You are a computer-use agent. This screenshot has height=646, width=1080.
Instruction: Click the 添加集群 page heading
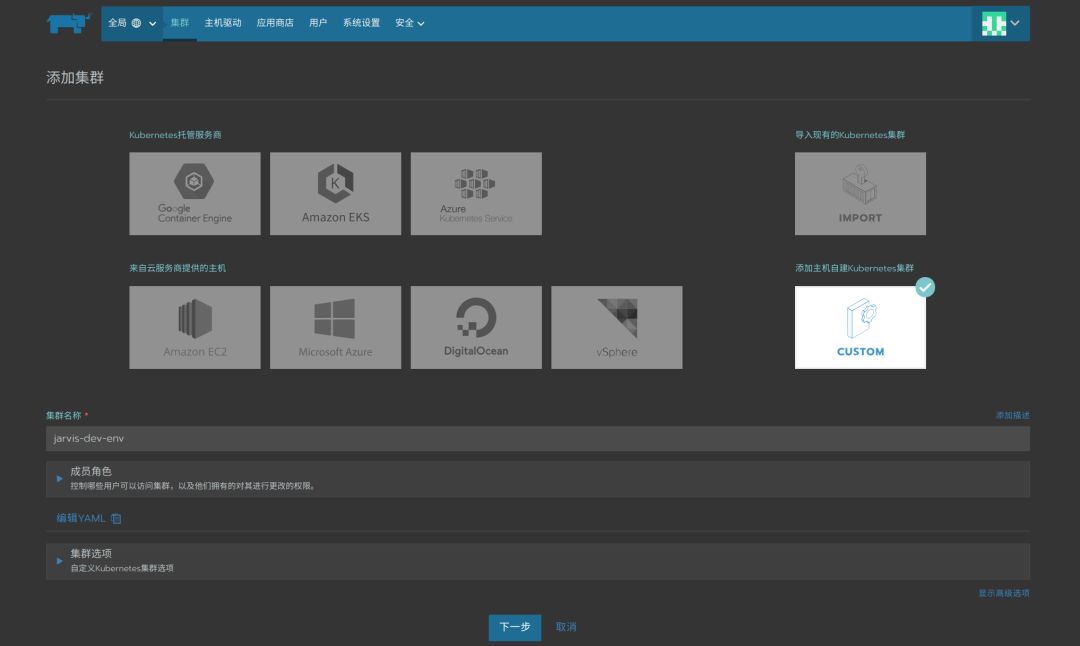tap(75, 78)
